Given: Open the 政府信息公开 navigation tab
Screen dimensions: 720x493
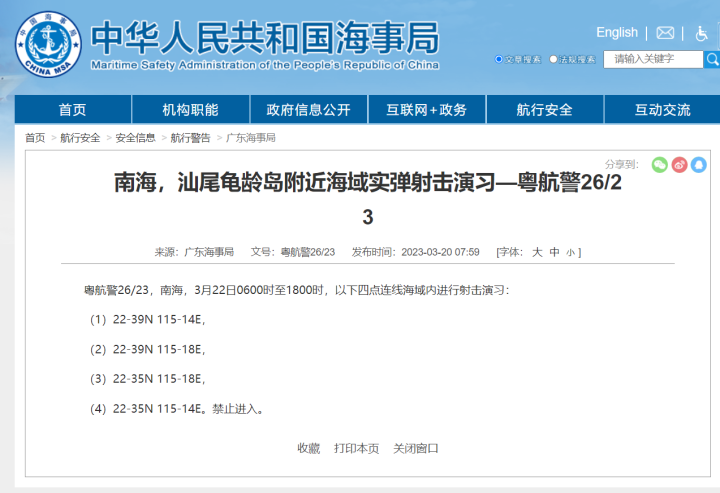Looking at the screenshot, I should point(309,109).
